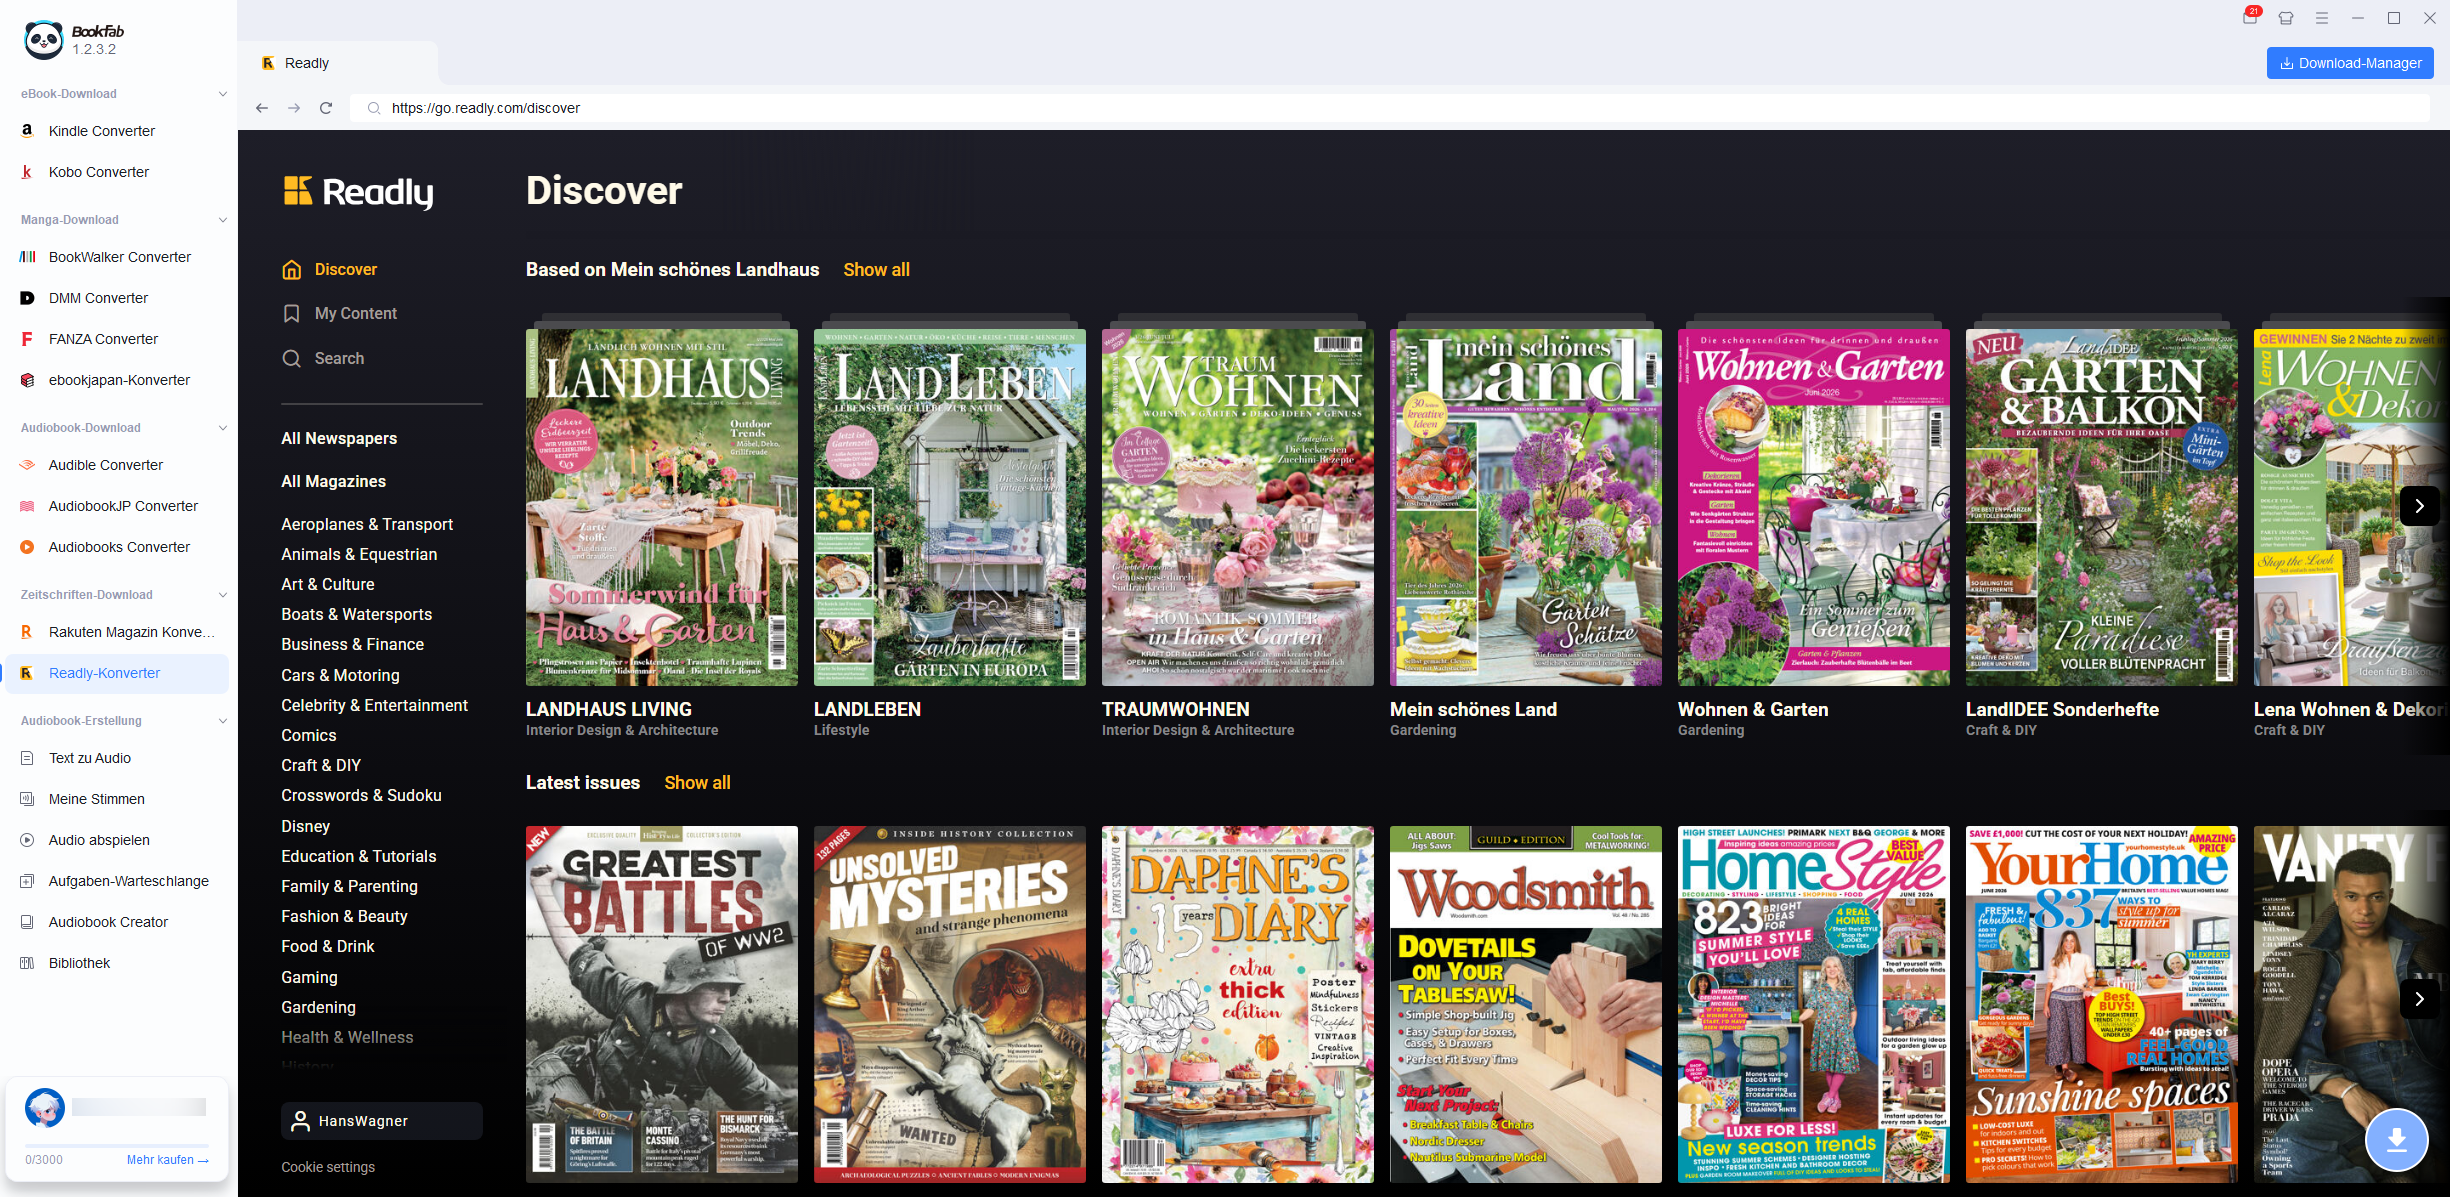Open the Download-Manager
The width and height of the screenshot is (2450, 1197).
pyautogui.click(x=2350, y=63)
